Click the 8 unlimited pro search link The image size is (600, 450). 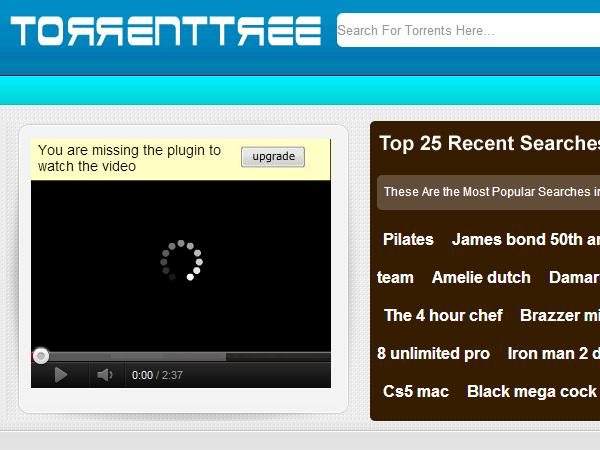tap(433, 353)
